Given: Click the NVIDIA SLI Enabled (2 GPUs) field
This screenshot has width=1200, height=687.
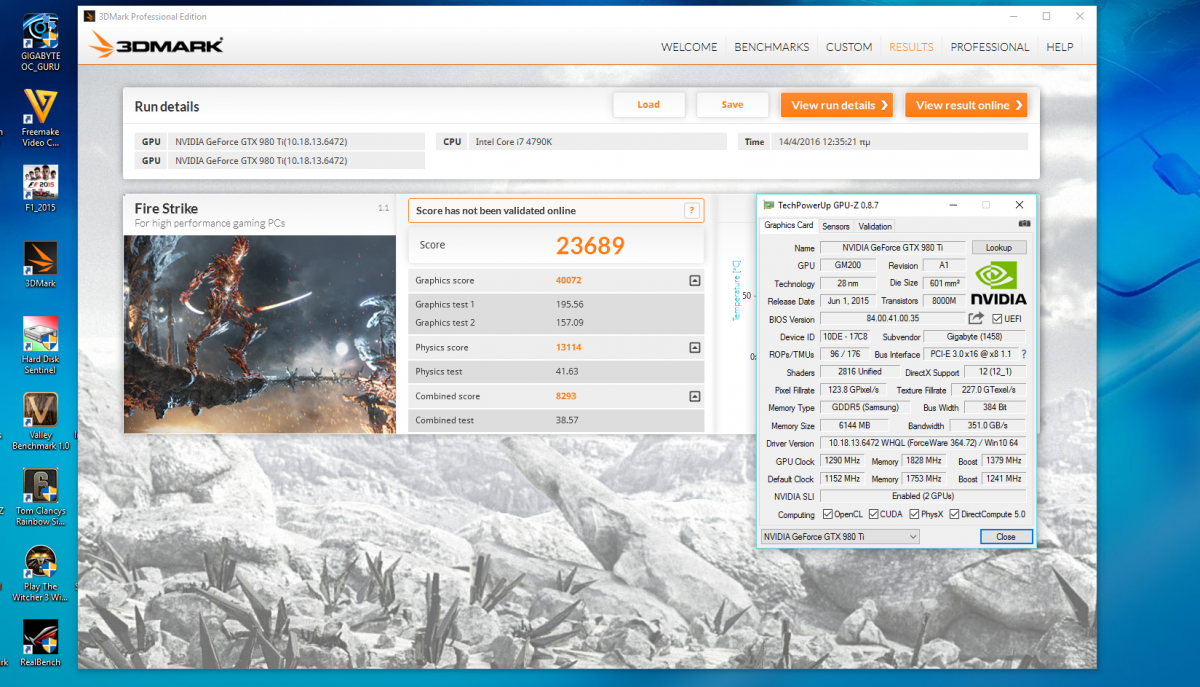Looking at the screenshot, I should point(923,496).
